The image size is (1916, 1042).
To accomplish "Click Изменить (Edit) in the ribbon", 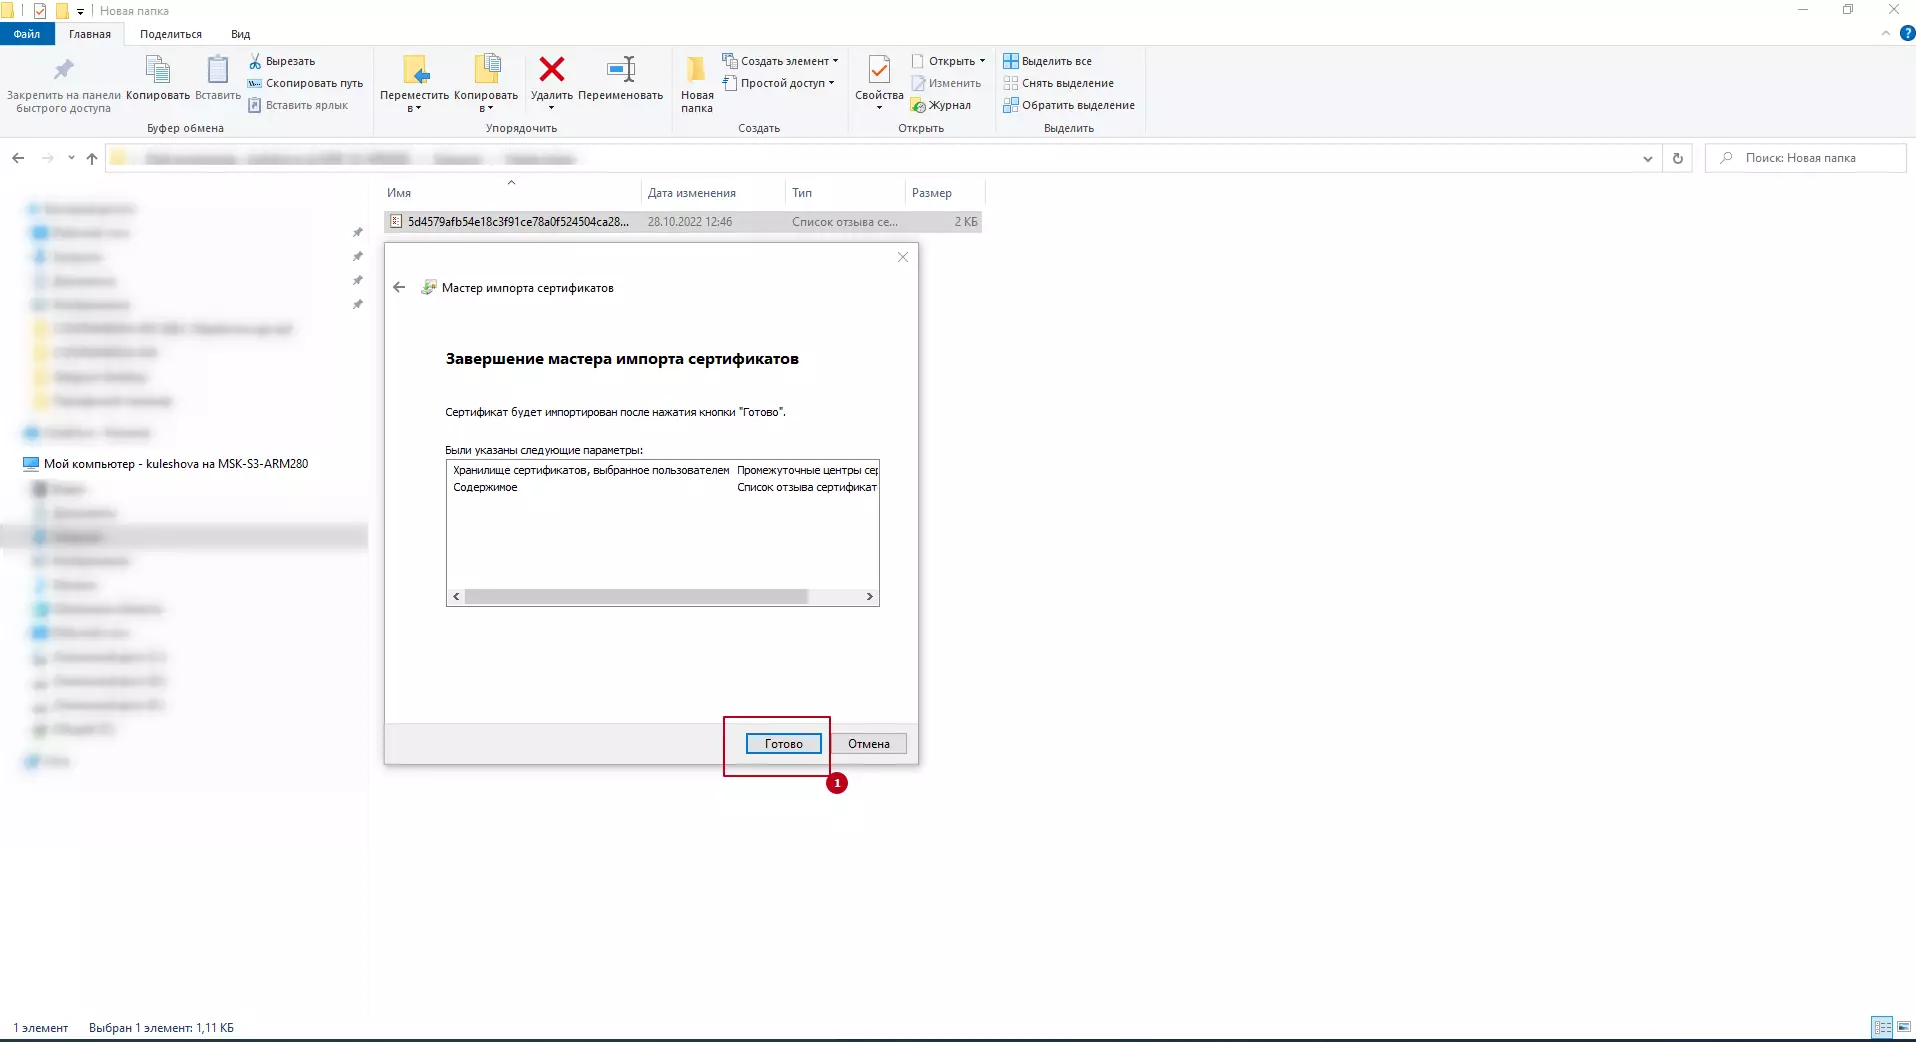I will click(x=946, y=83).
